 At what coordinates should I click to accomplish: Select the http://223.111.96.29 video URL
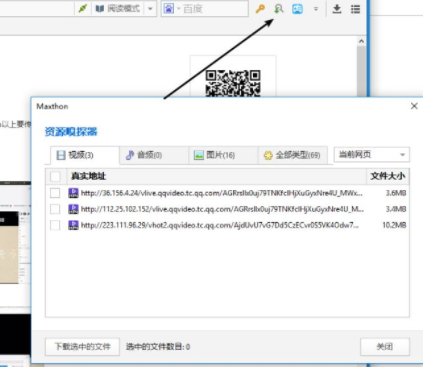220,225
